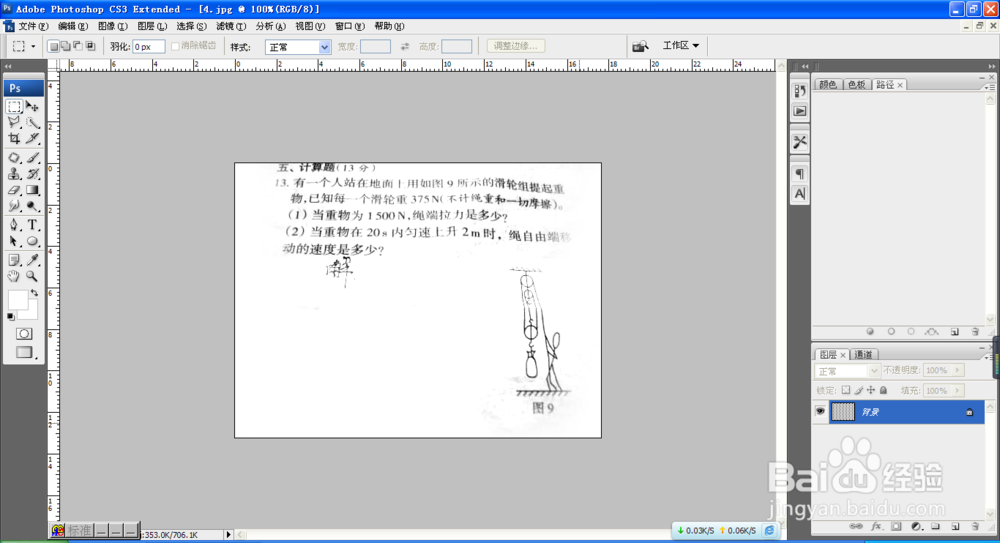
Task: Delete layer via trash icon
Action: pyautogui.click(x=974, y=526)
